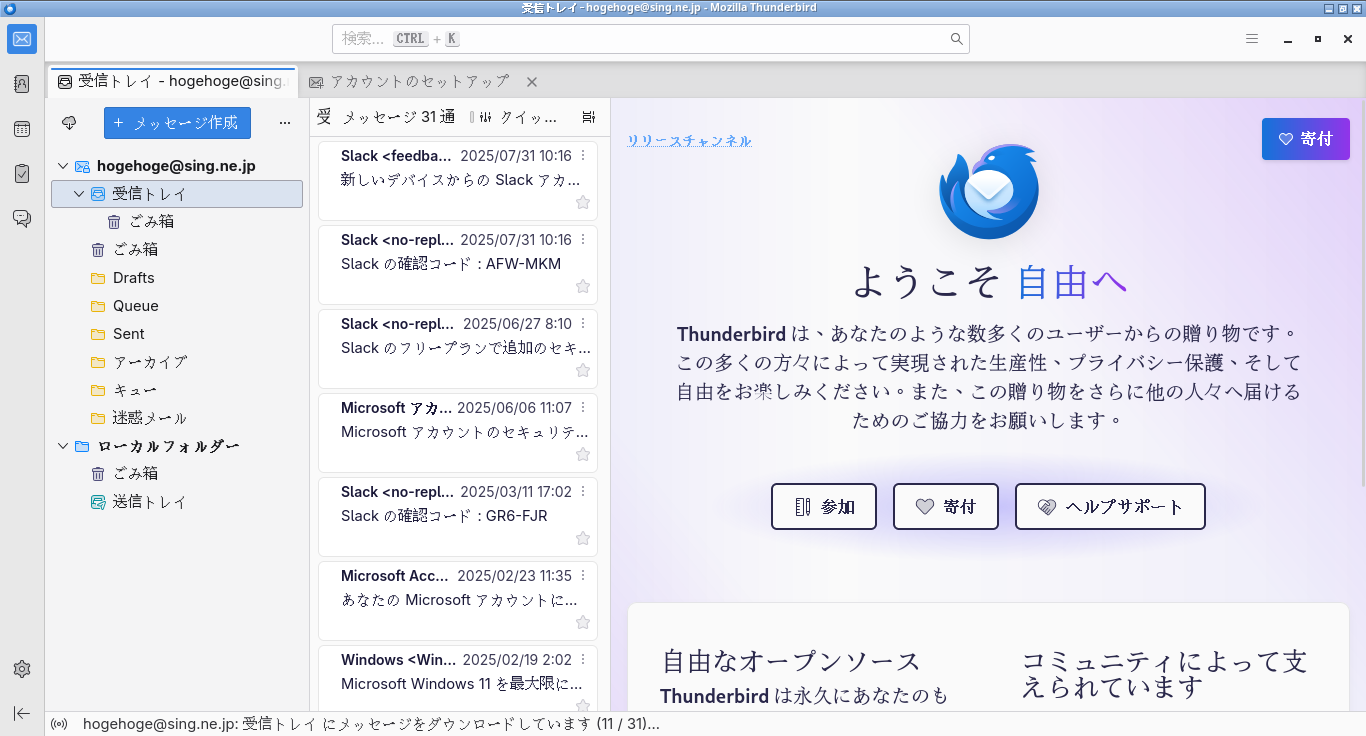Open the Calendar space
Image resolution: width=1366 pixels, height=736 pixels.
pyautogui.click(x=22, y=129)
